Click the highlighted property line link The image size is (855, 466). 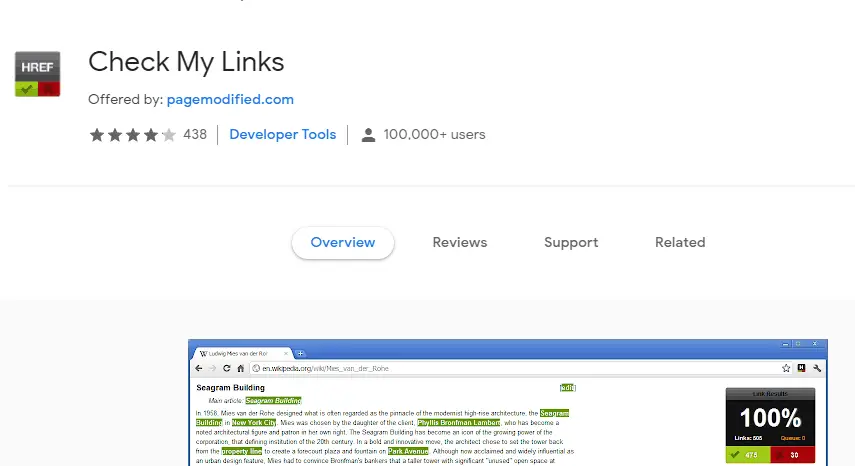coord(242,451)
